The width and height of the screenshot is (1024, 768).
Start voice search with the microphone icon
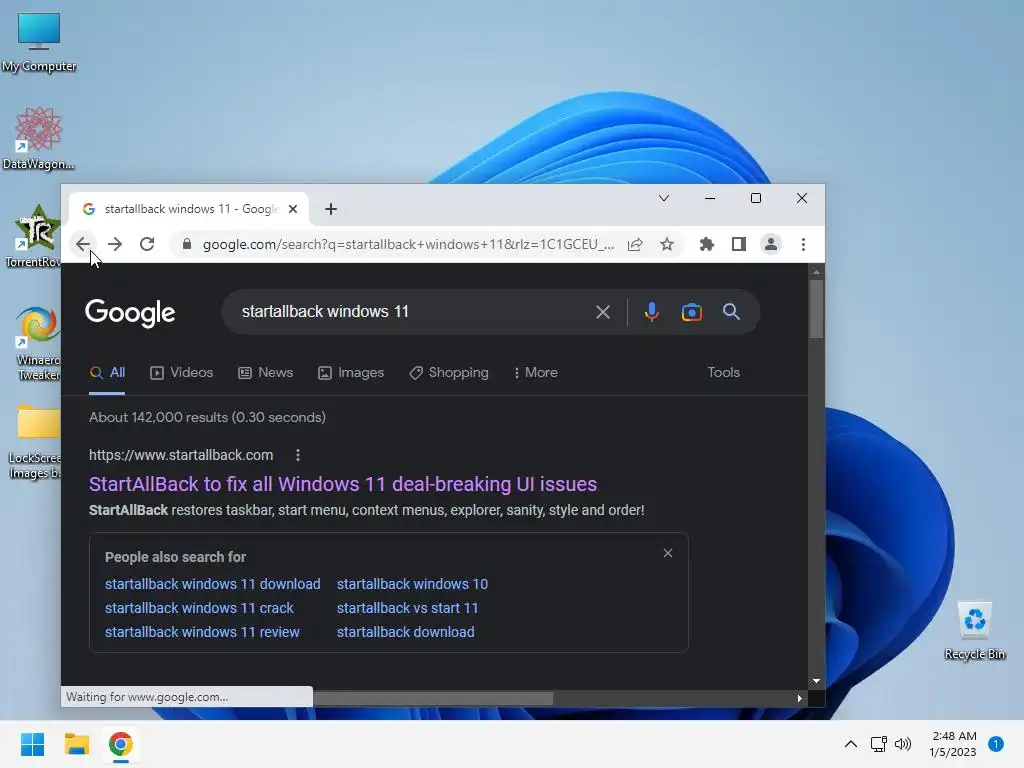click(x=651, y=312)
